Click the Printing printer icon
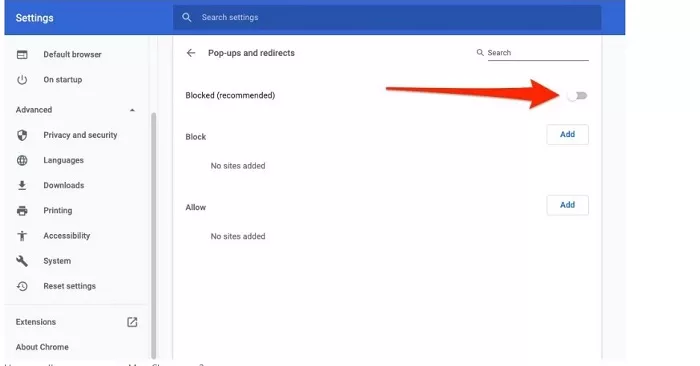This screenshot has height=366, width=700. pyautogui.click(x=22, y=211)
